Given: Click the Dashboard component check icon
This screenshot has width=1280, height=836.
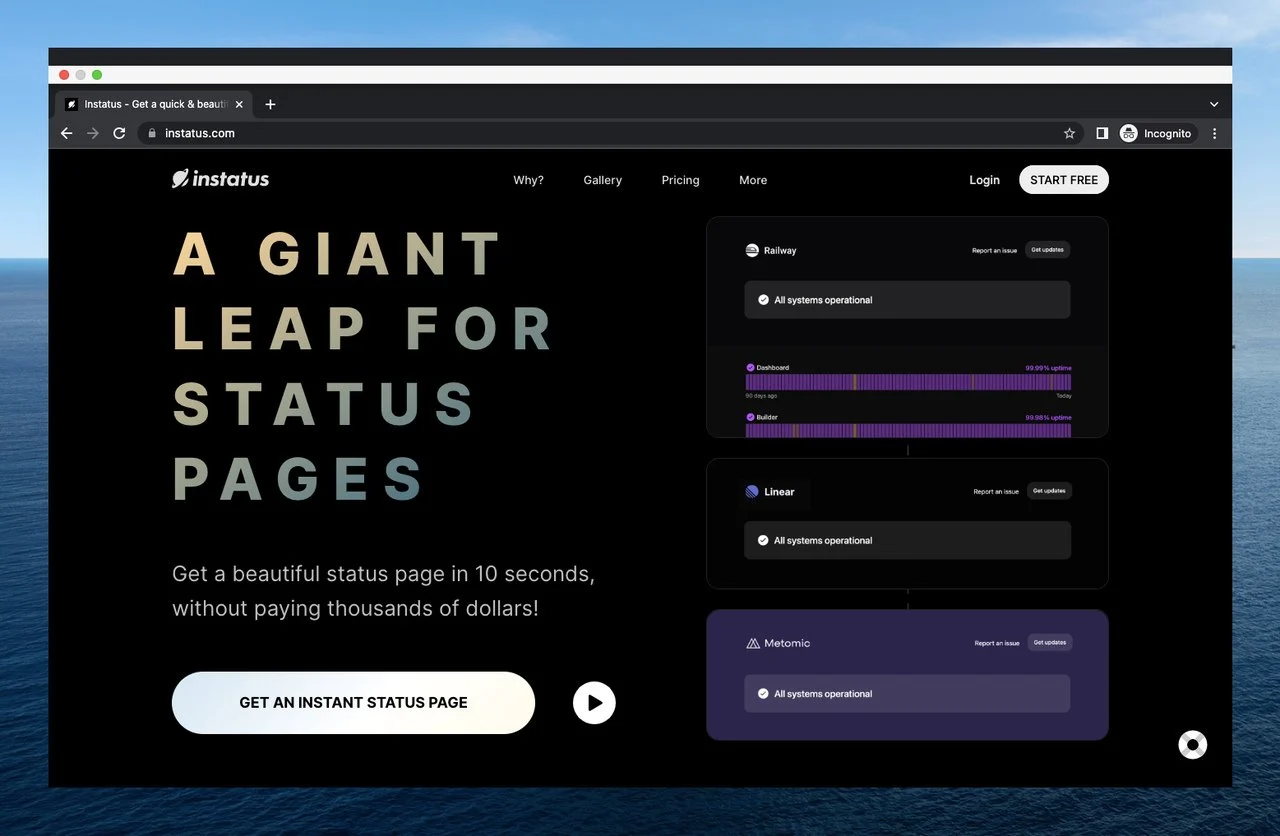Looking at the screenshot, I should (x=750, y=367).
